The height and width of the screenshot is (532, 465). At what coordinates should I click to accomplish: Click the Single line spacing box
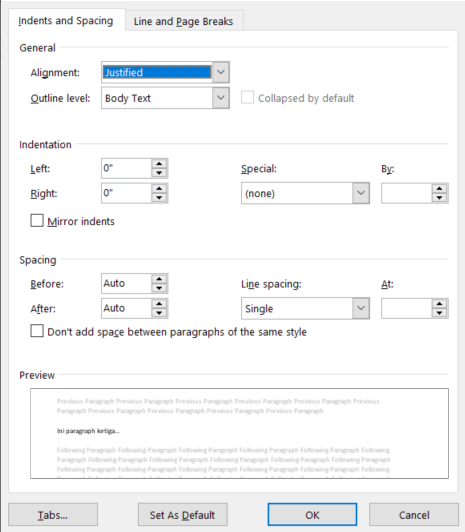click(297, 308)
